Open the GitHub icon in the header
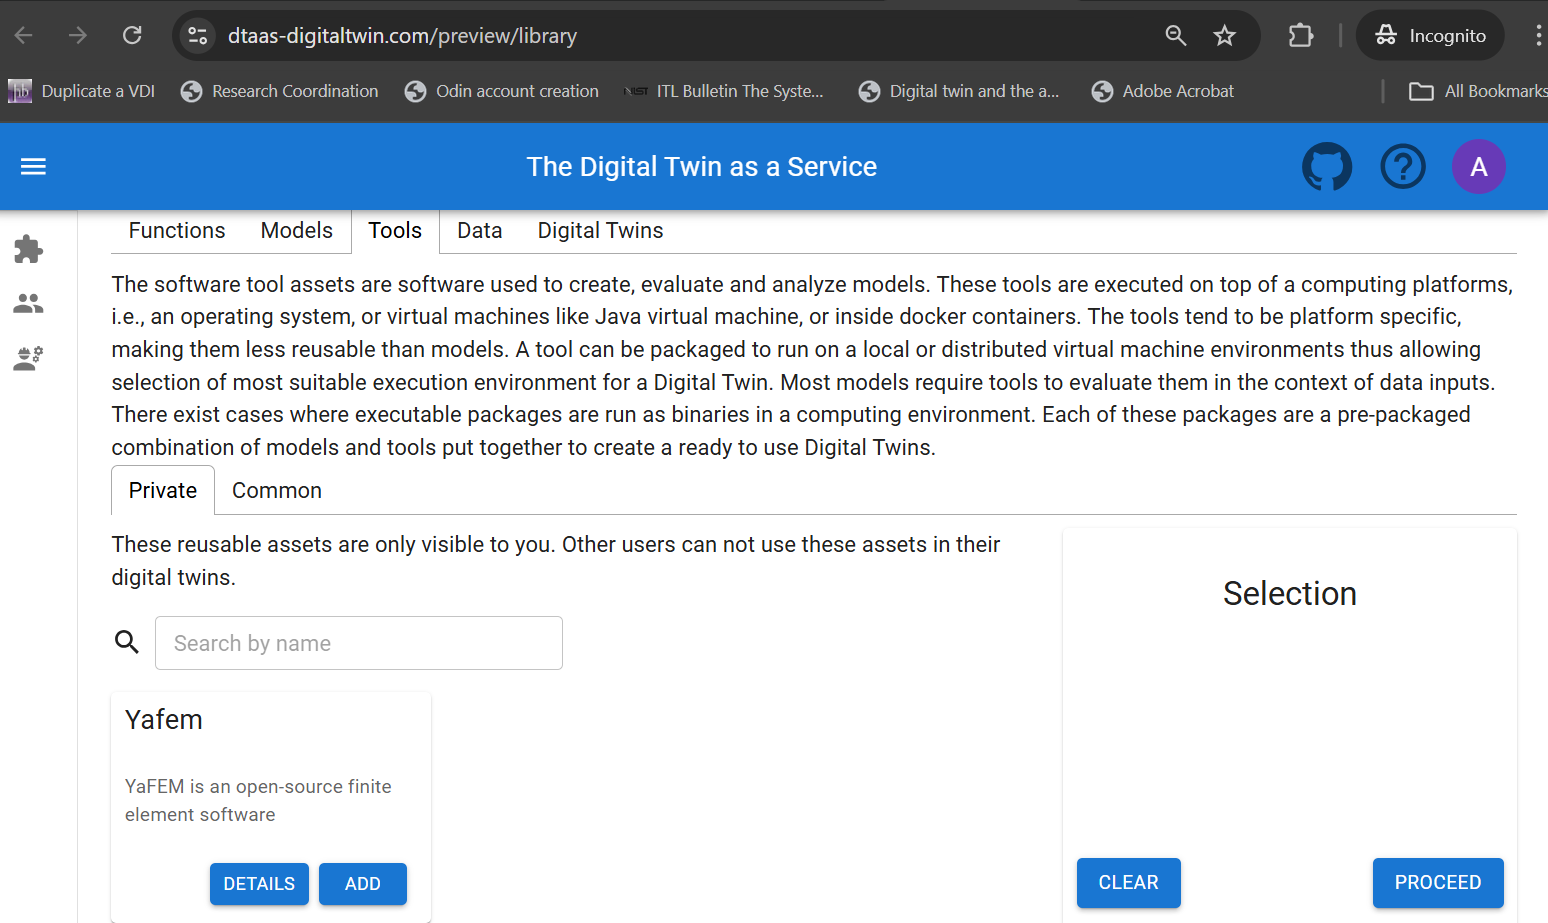The image size is (1548, 923). pos(1327,166)
